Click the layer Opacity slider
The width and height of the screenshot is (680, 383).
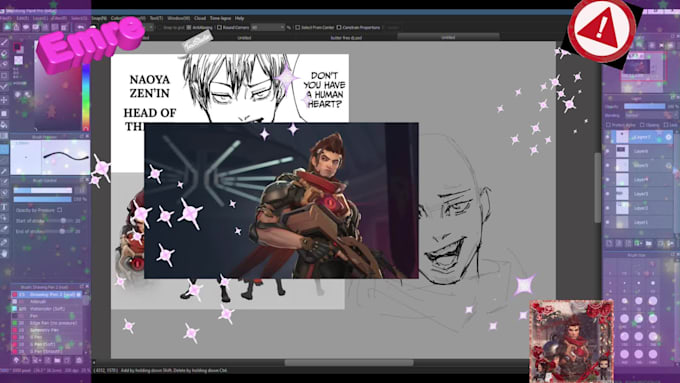644,106
